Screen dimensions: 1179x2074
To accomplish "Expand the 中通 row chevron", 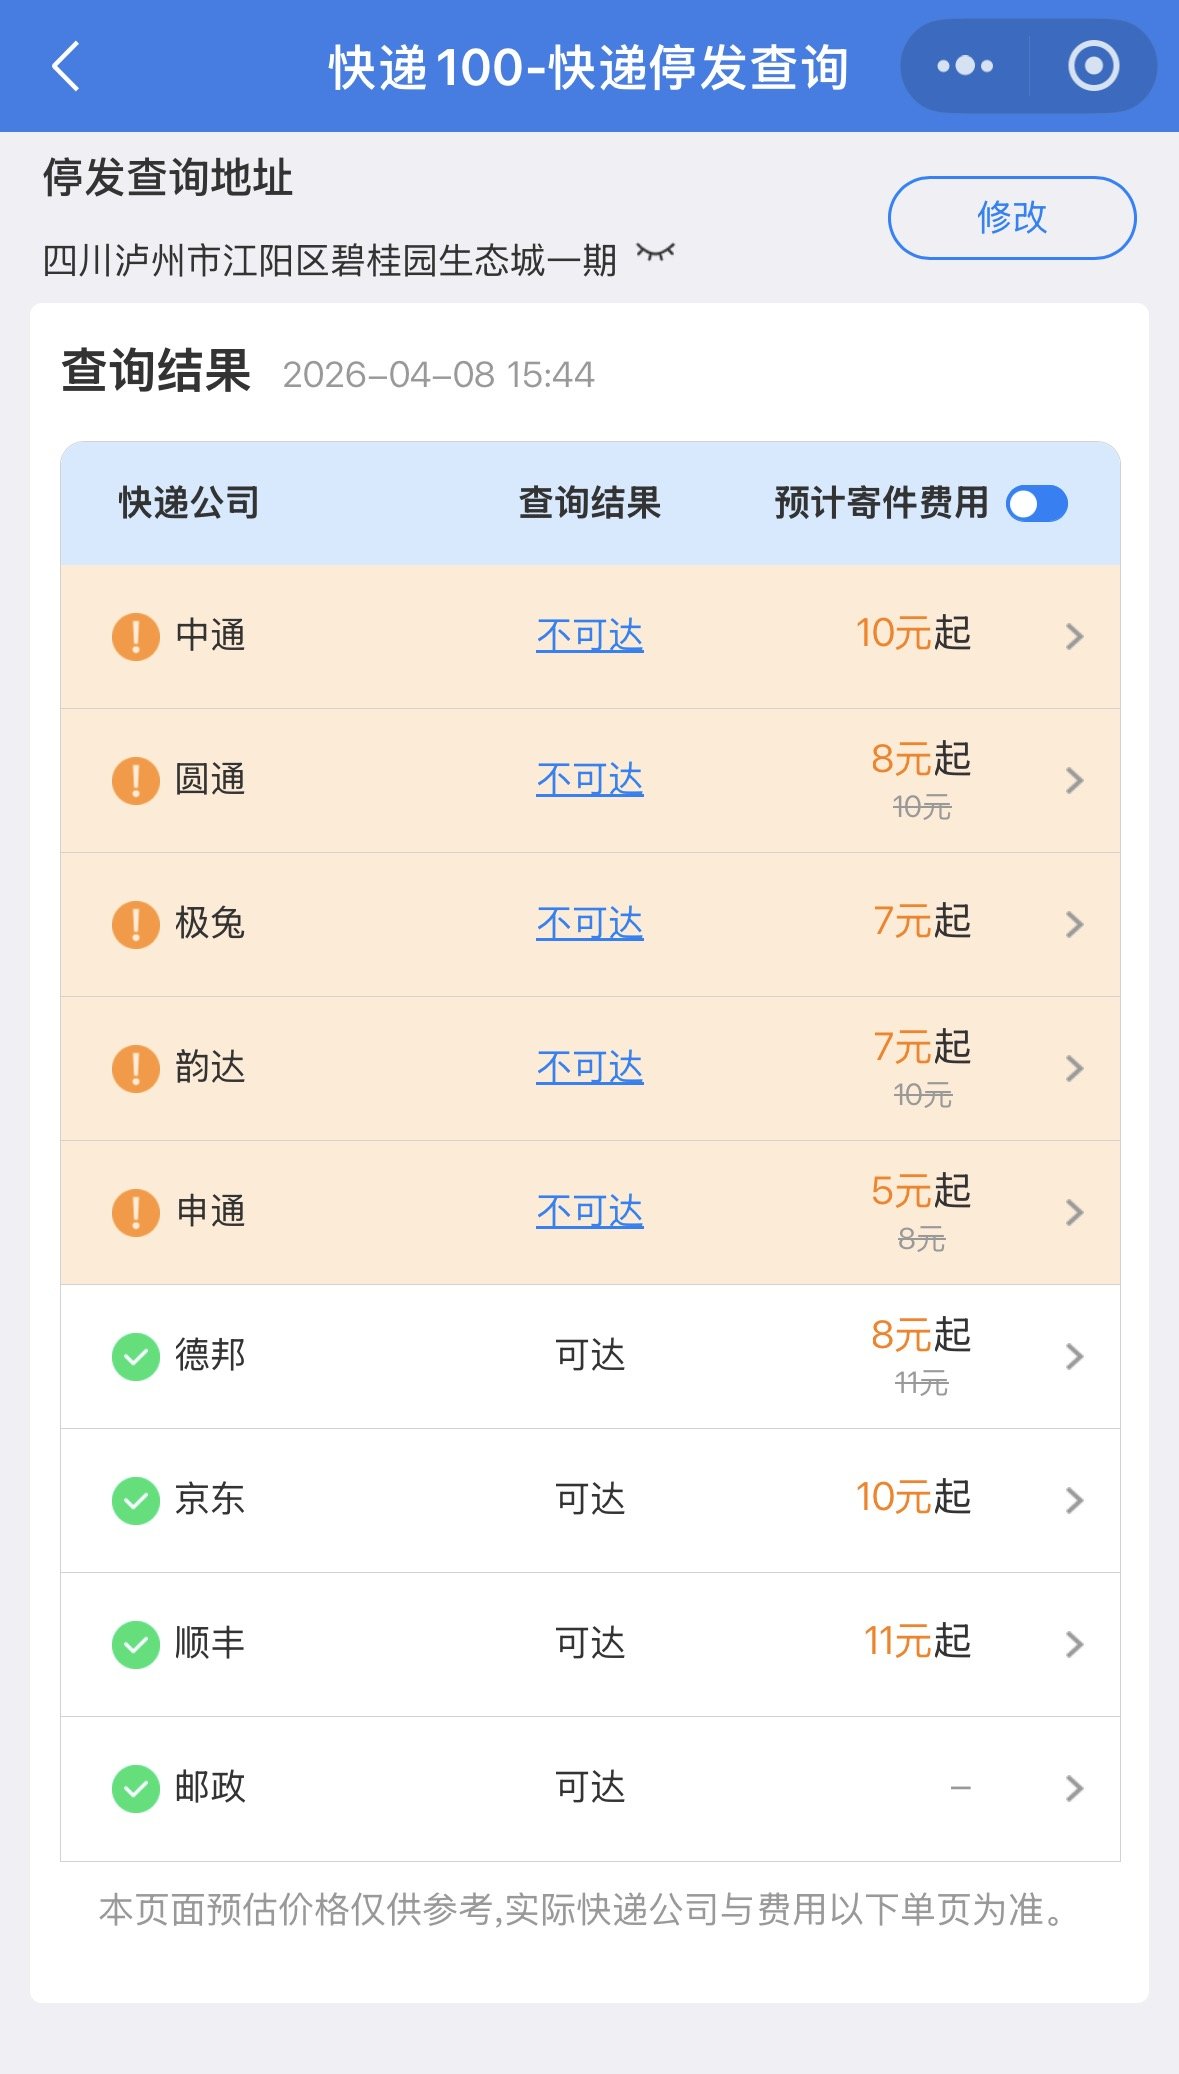I will coord(1074,636).
